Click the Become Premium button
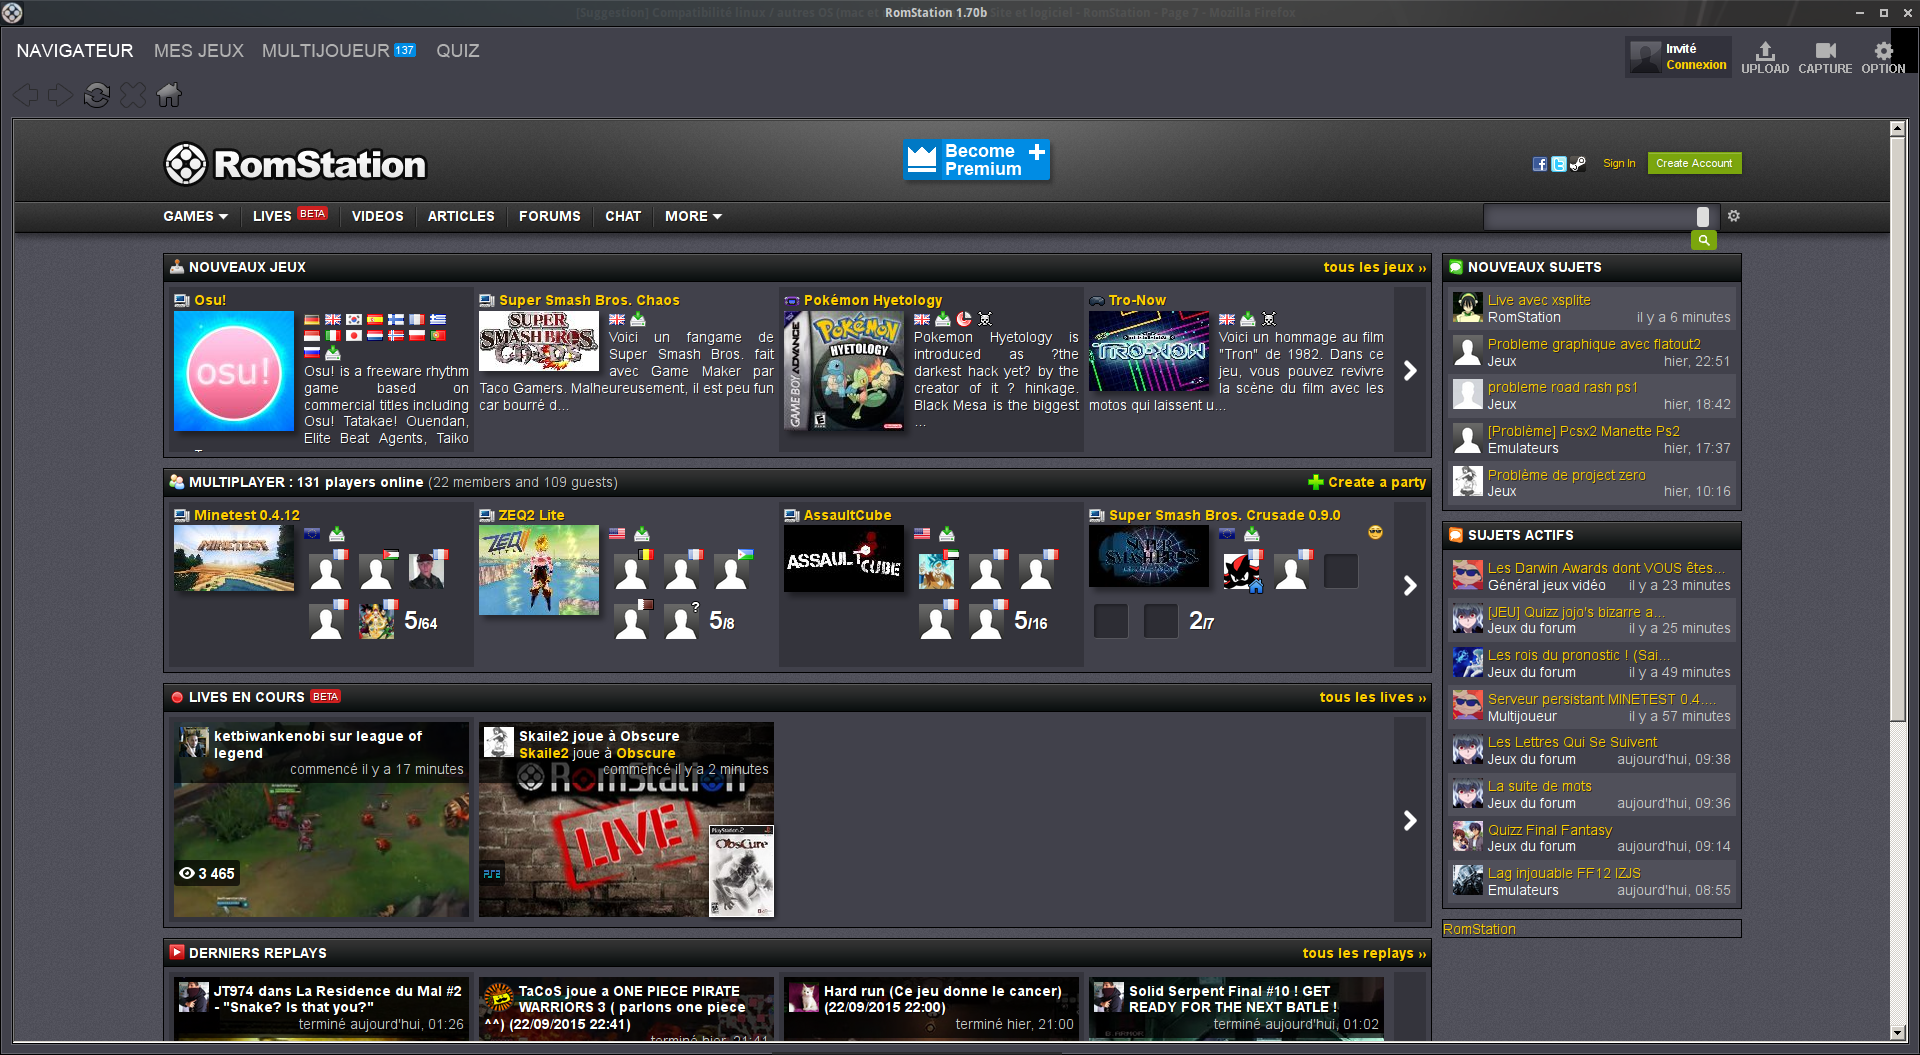Viewport: 1920px width, 1055px height. pos(977,160)
